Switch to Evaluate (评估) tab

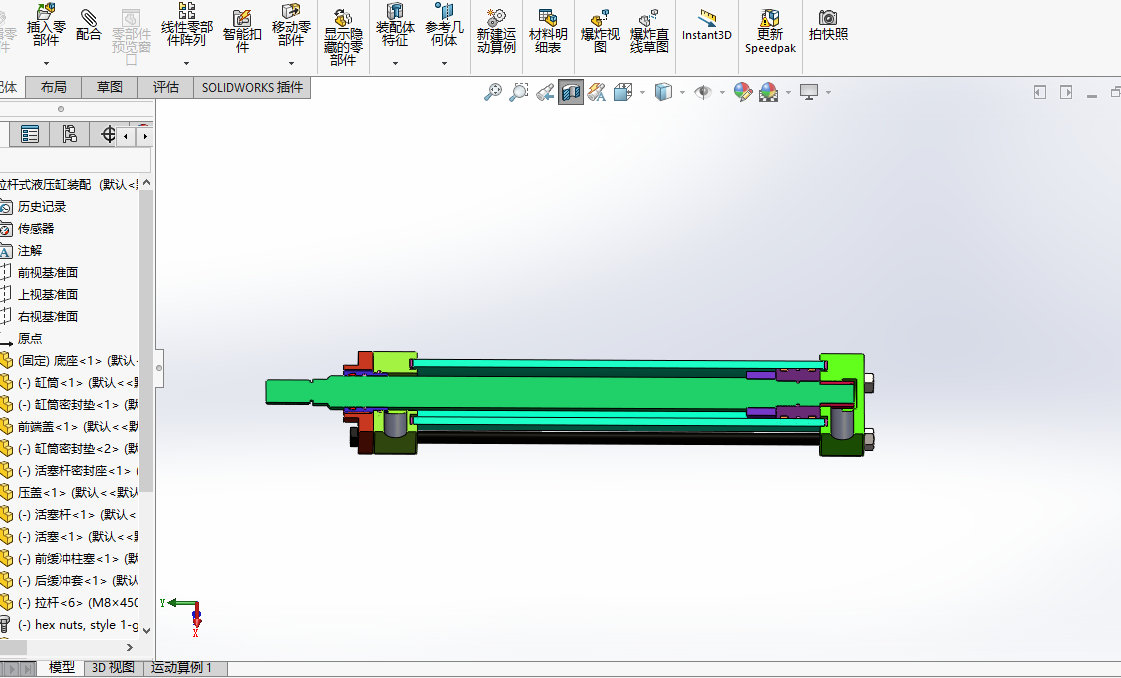[x=165, y=87]
